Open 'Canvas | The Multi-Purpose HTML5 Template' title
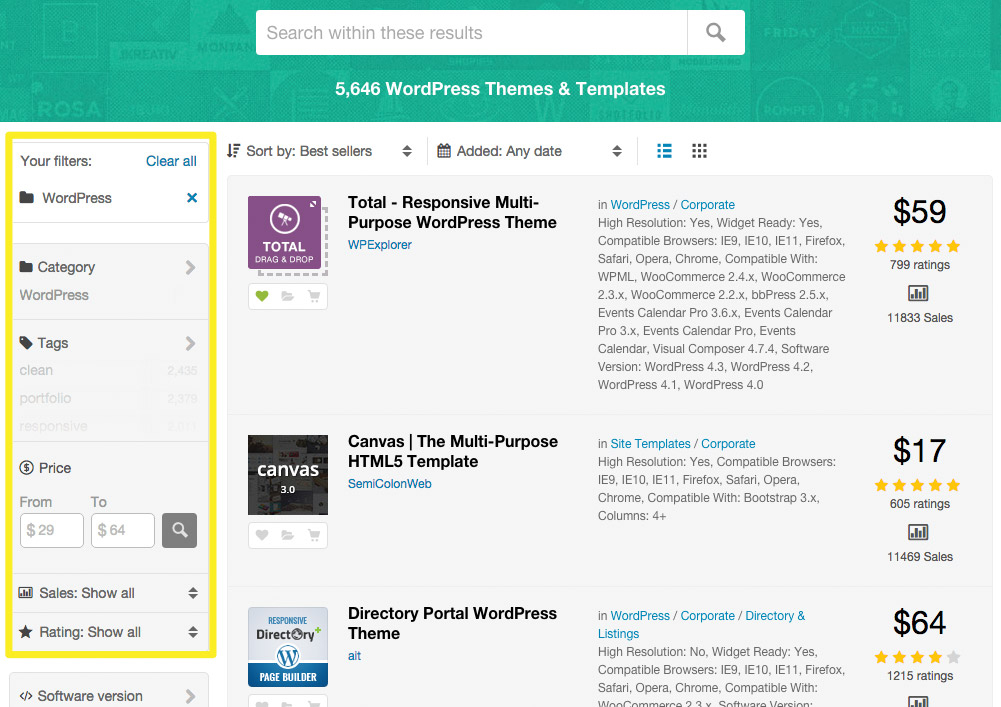 453,452
